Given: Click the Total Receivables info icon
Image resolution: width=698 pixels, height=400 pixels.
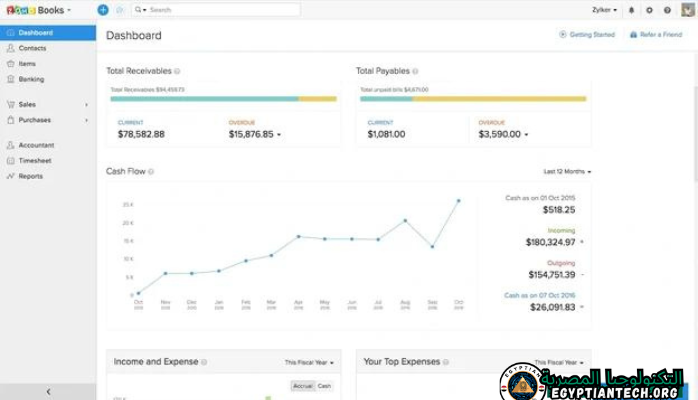Looking at the screenshot, I should pyautogui.click(x=179, y=71).
